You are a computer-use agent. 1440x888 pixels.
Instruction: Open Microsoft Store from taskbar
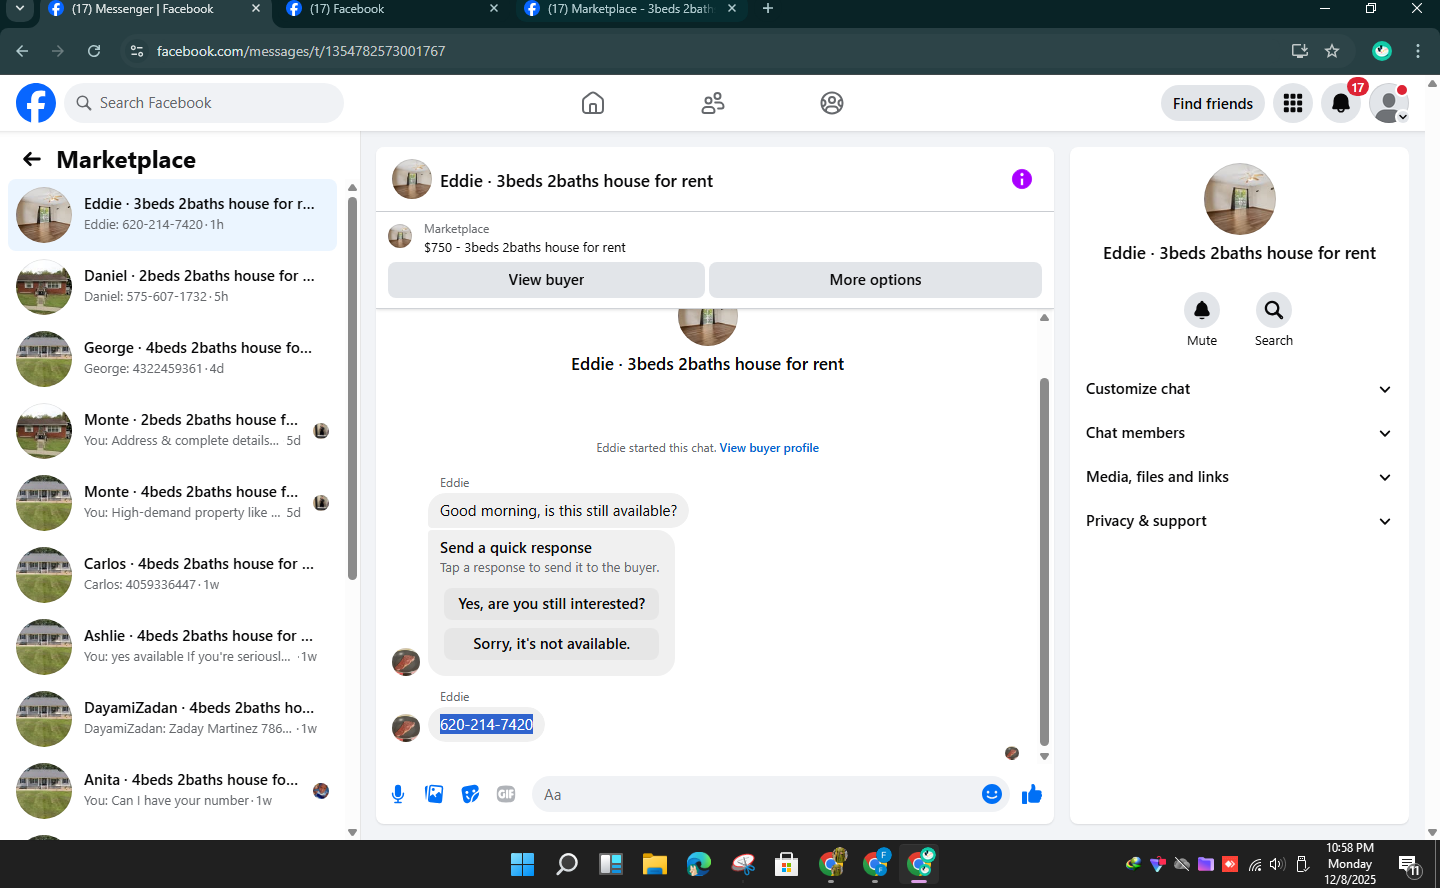click(x=787, y=864)
